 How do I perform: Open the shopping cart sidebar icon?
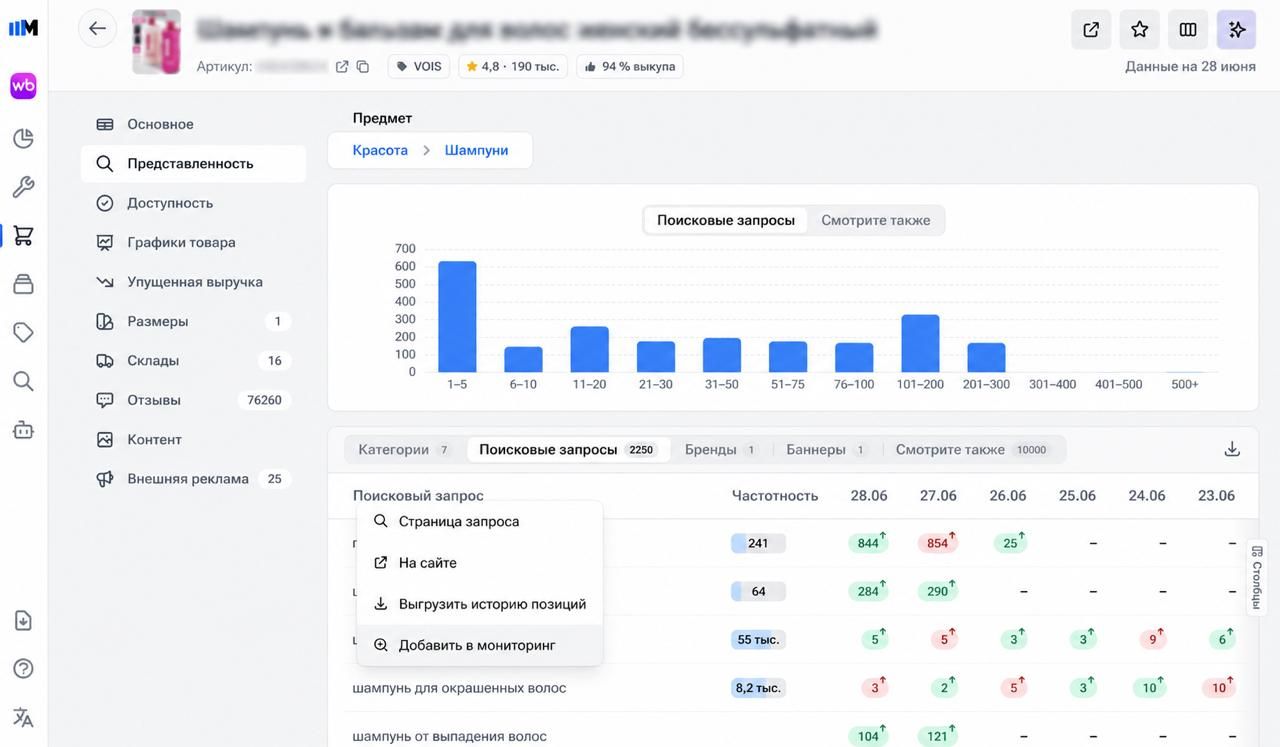coord(23,236)
